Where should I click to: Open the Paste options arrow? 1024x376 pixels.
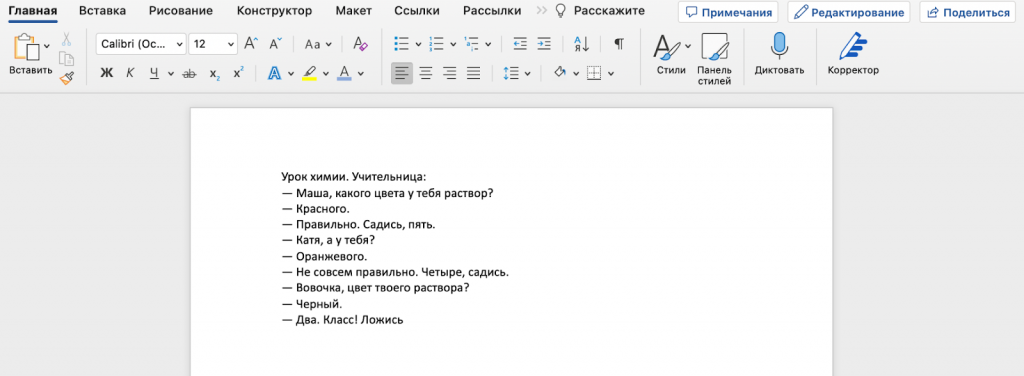pyautogui.click(x=47, y=46)
